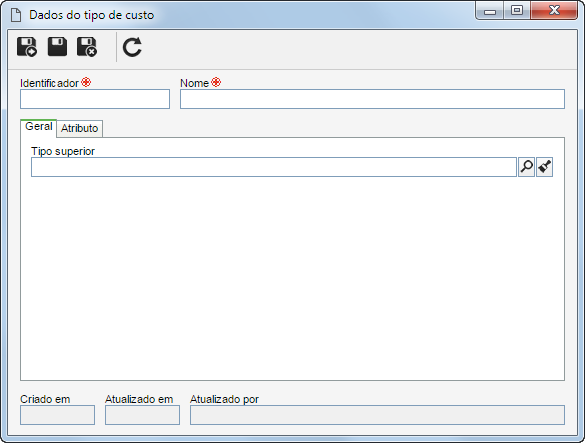Click the Tipo superior label
The height and width of the screenshot is (443, 585).
[x=63, y=151]
